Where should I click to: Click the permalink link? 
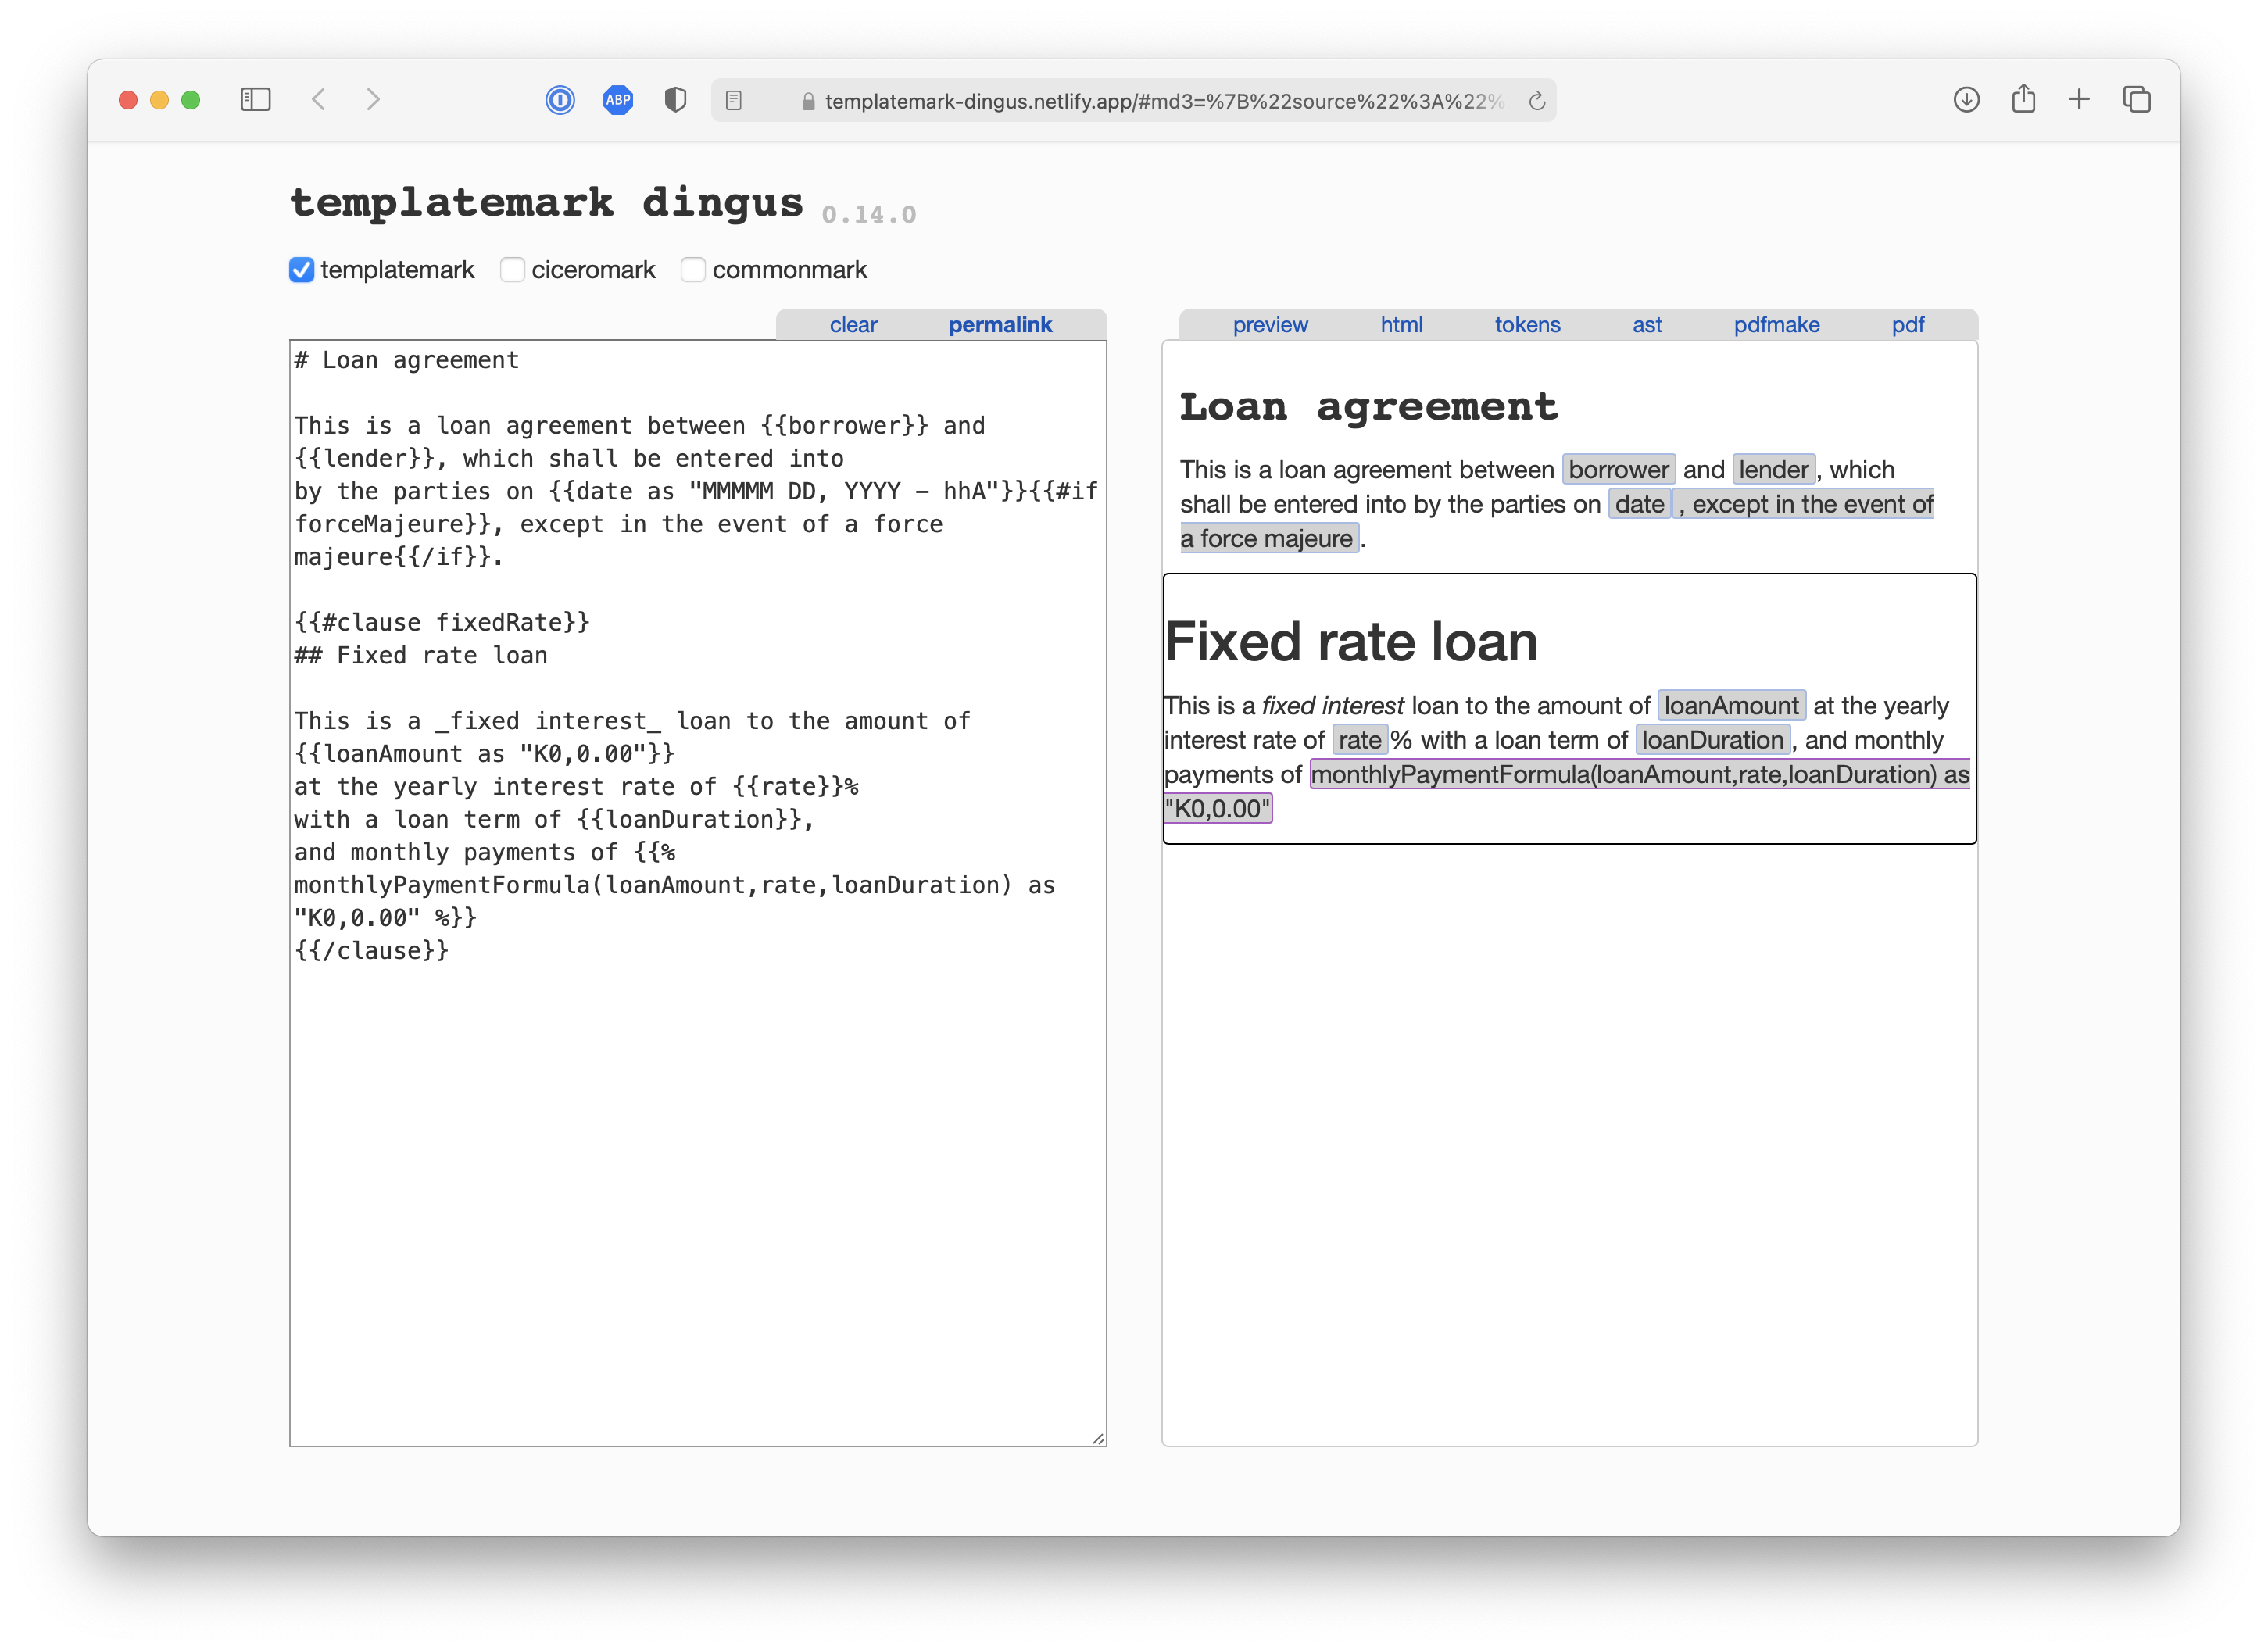pyautogui.click(x=1000, y=325)
